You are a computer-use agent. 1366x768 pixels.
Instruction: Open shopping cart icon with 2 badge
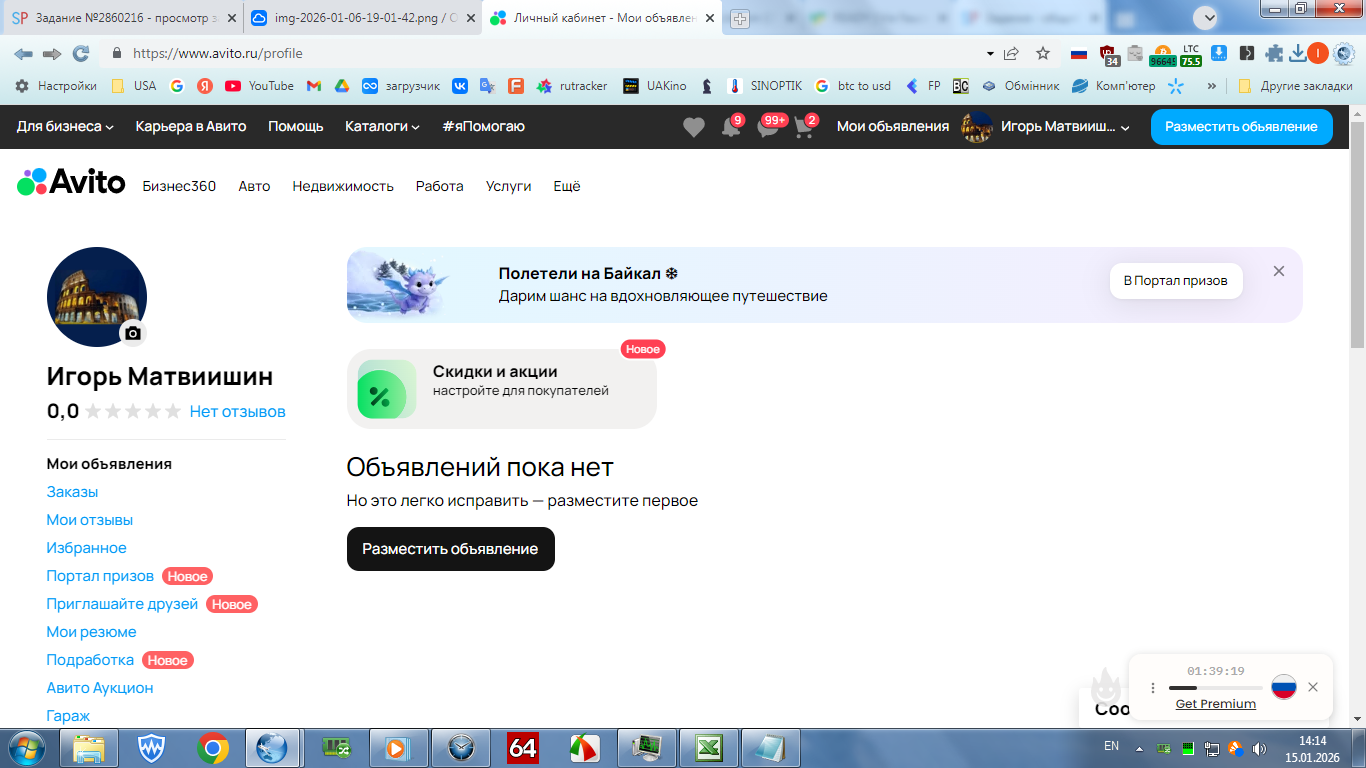pyautogui.click(x=806, y=127)
